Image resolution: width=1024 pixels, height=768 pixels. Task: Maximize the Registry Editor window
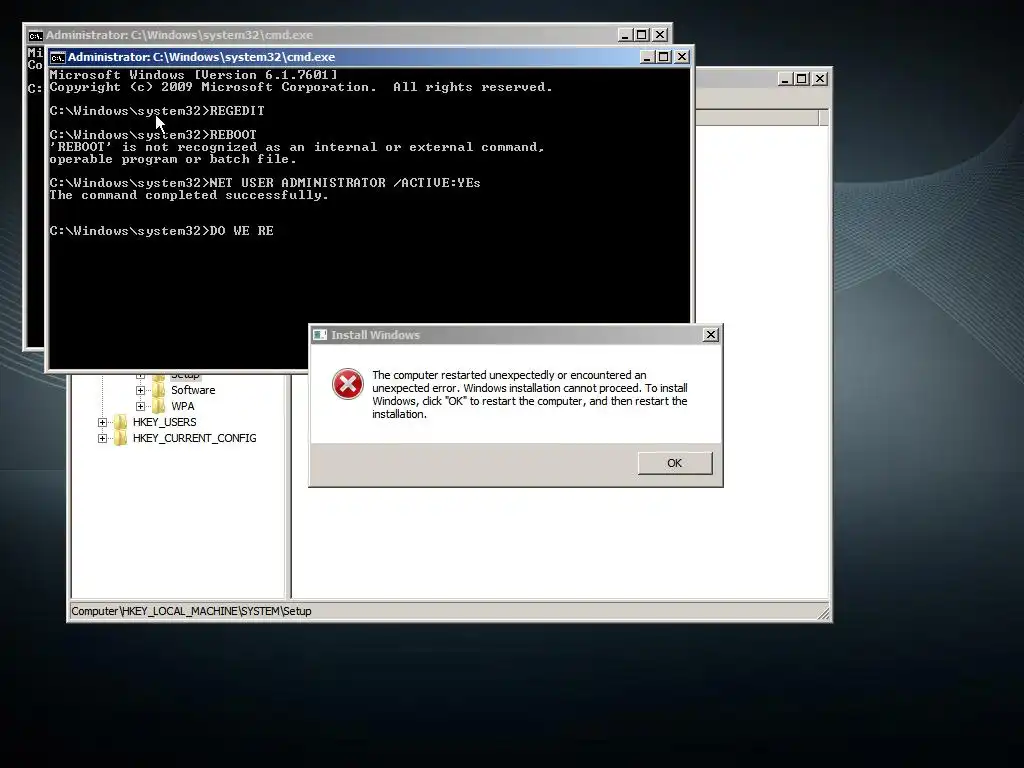click(802, 79)
